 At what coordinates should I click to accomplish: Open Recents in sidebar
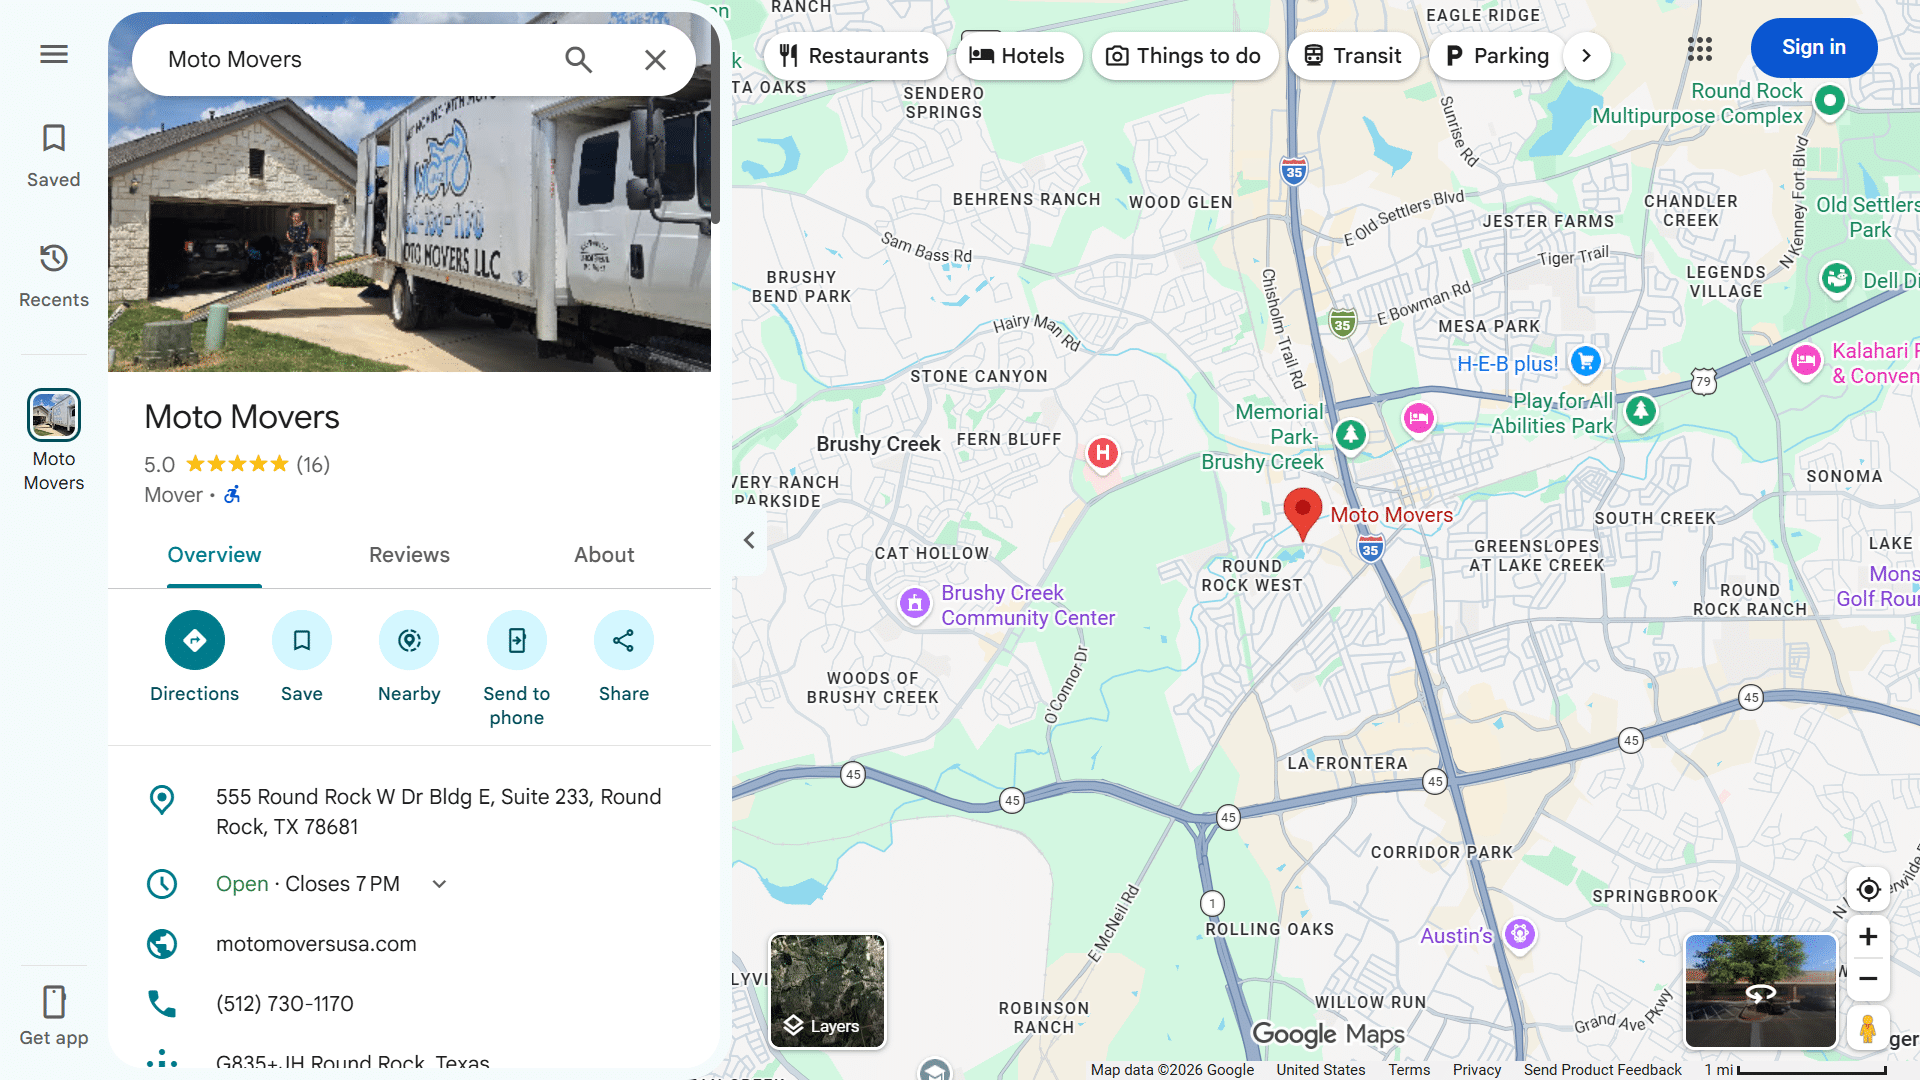54,276
